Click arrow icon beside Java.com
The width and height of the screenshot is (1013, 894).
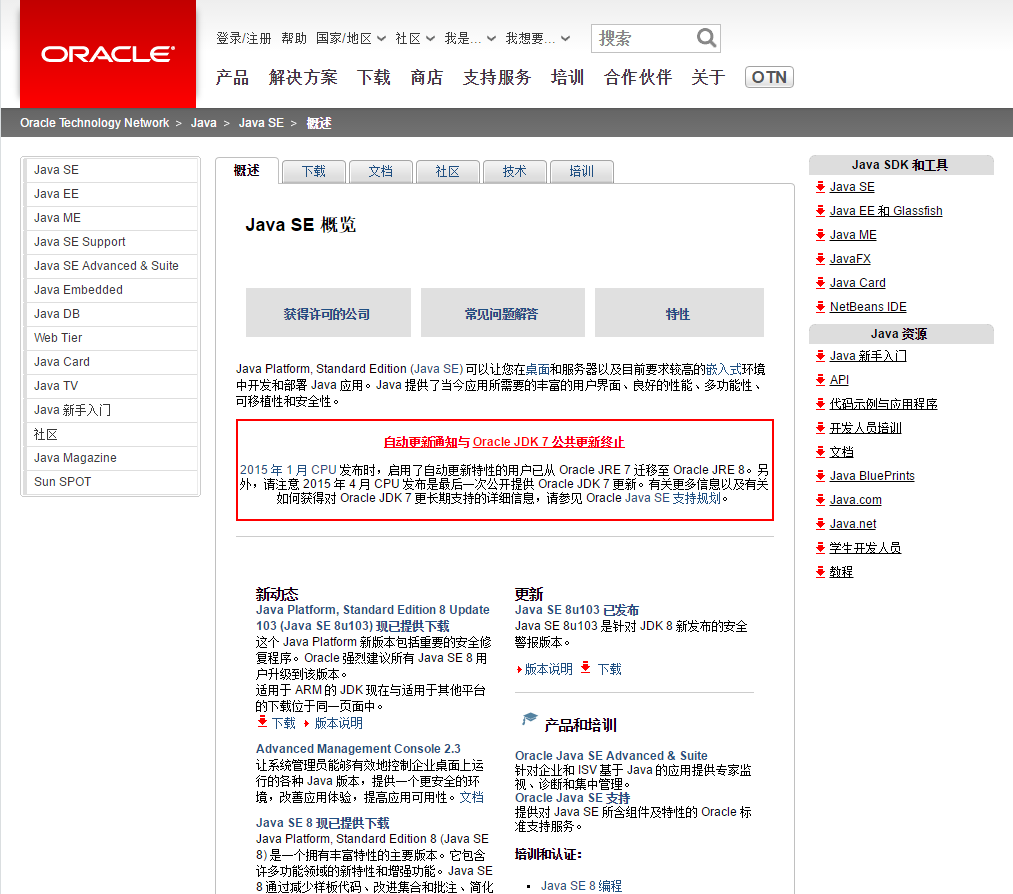[x=820, y=499]
